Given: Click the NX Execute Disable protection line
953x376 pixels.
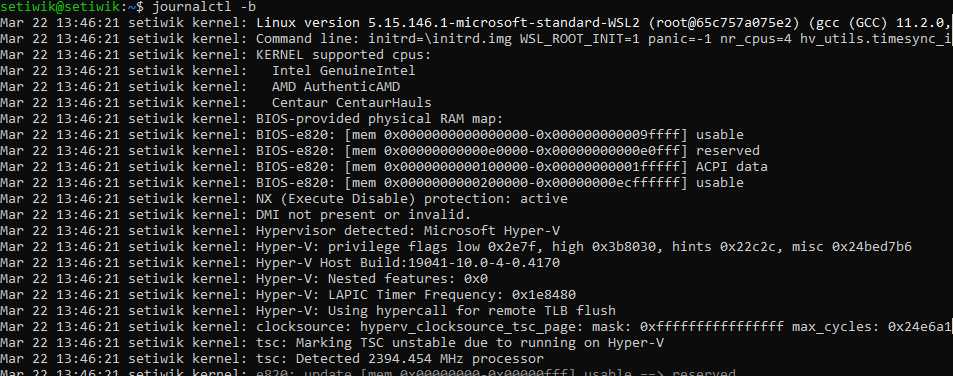Looking at the screenshot, I should point(284,199).
